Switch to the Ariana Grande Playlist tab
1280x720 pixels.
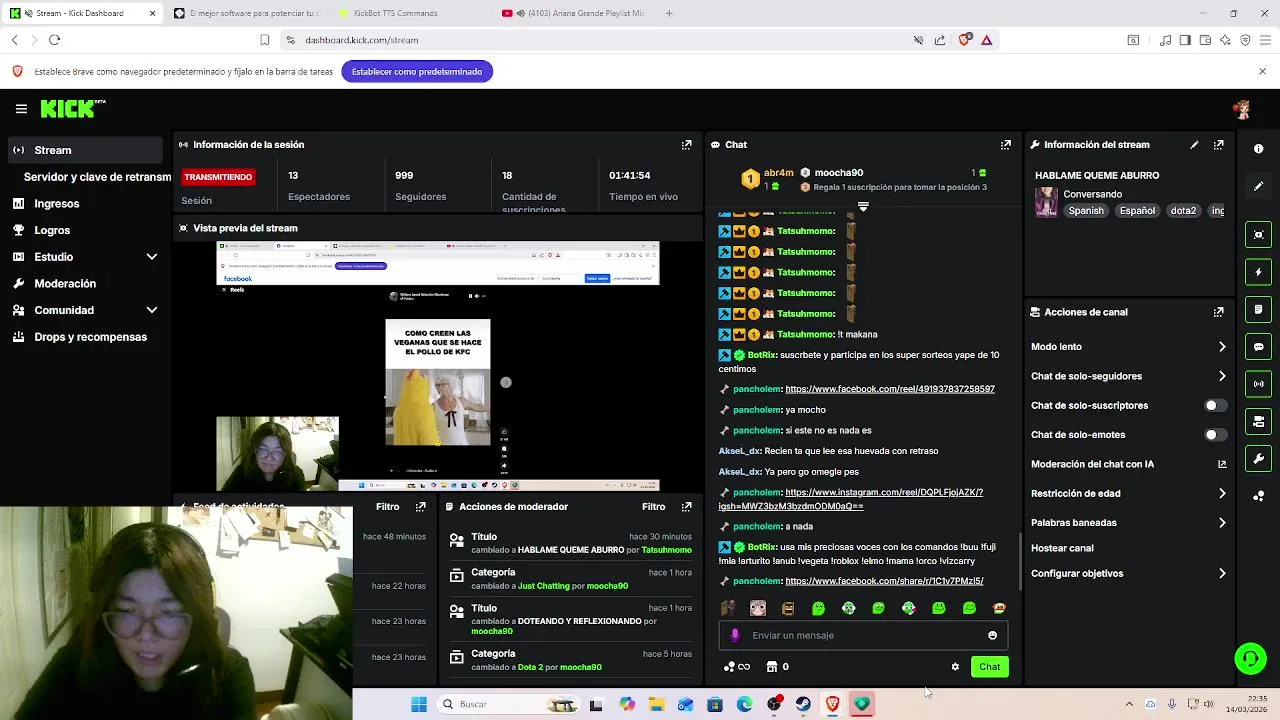575,13
